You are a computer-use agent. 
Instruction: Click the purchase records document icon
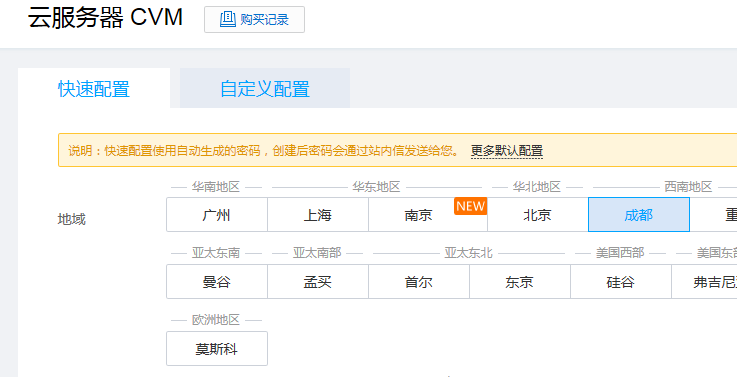click(x=227, y=19)
